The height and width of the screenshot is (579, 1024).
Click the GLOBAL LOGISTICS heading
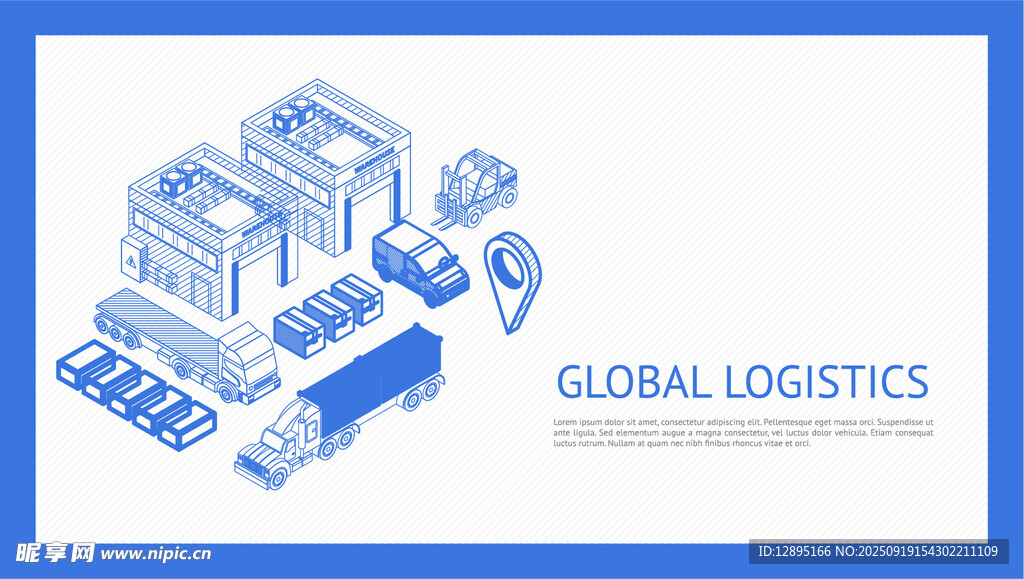point(742,382)
